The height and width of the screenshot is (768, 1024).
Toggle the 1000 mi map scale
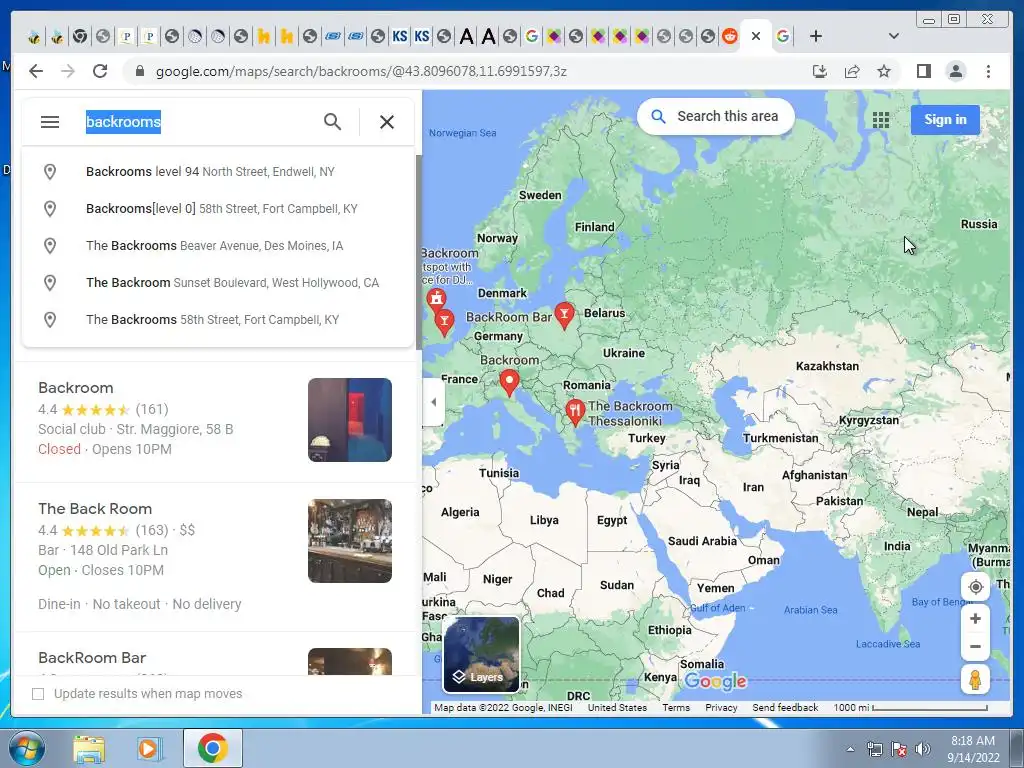pos(910,707)
